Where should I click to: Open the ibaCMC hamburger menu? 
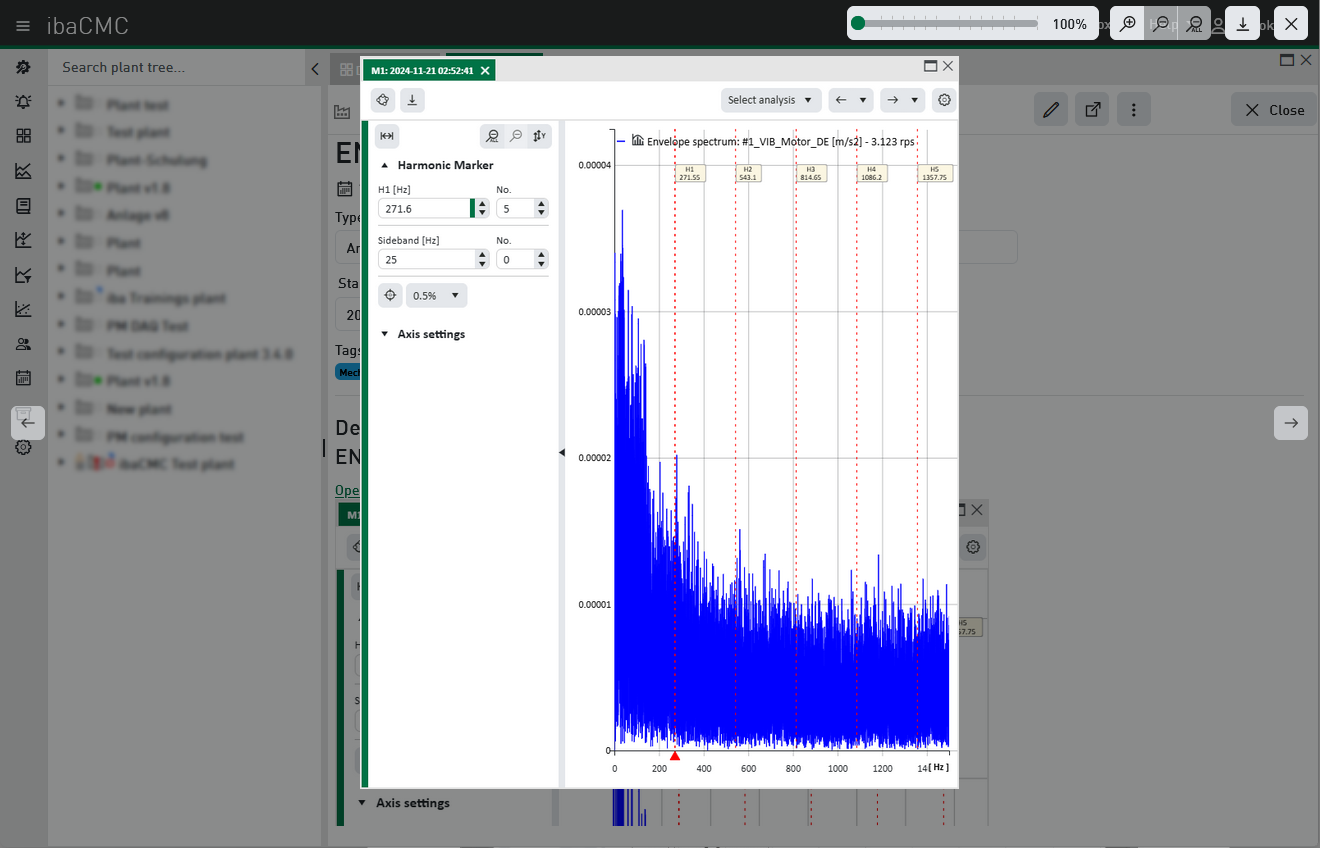[23, 25]
